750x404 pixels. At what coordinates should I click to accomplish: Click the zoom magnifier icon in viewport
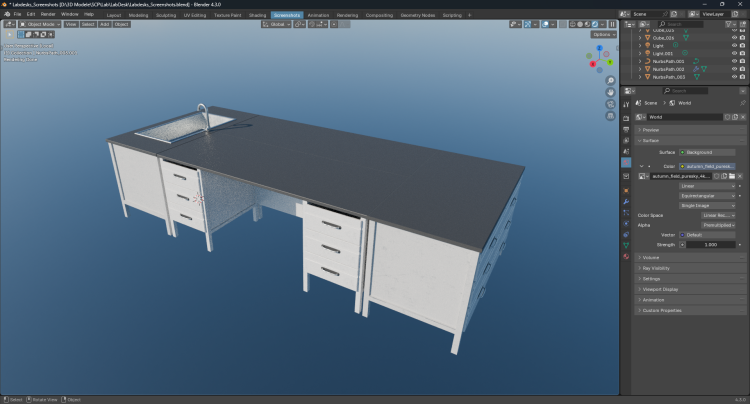pyautogui.click(x=610, y=80)
